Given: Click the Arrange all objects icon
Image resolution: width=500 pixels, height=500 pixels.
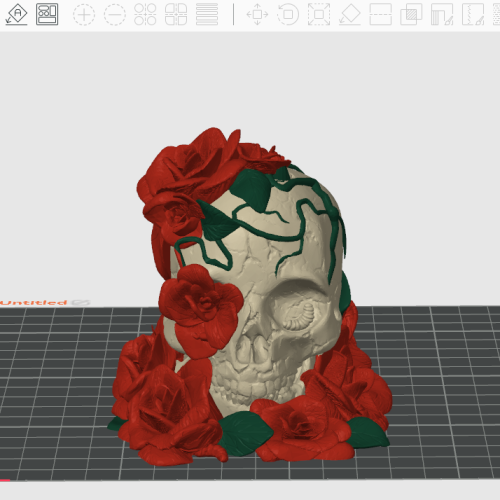Looking at the screenshot, I should click(47, 14).
